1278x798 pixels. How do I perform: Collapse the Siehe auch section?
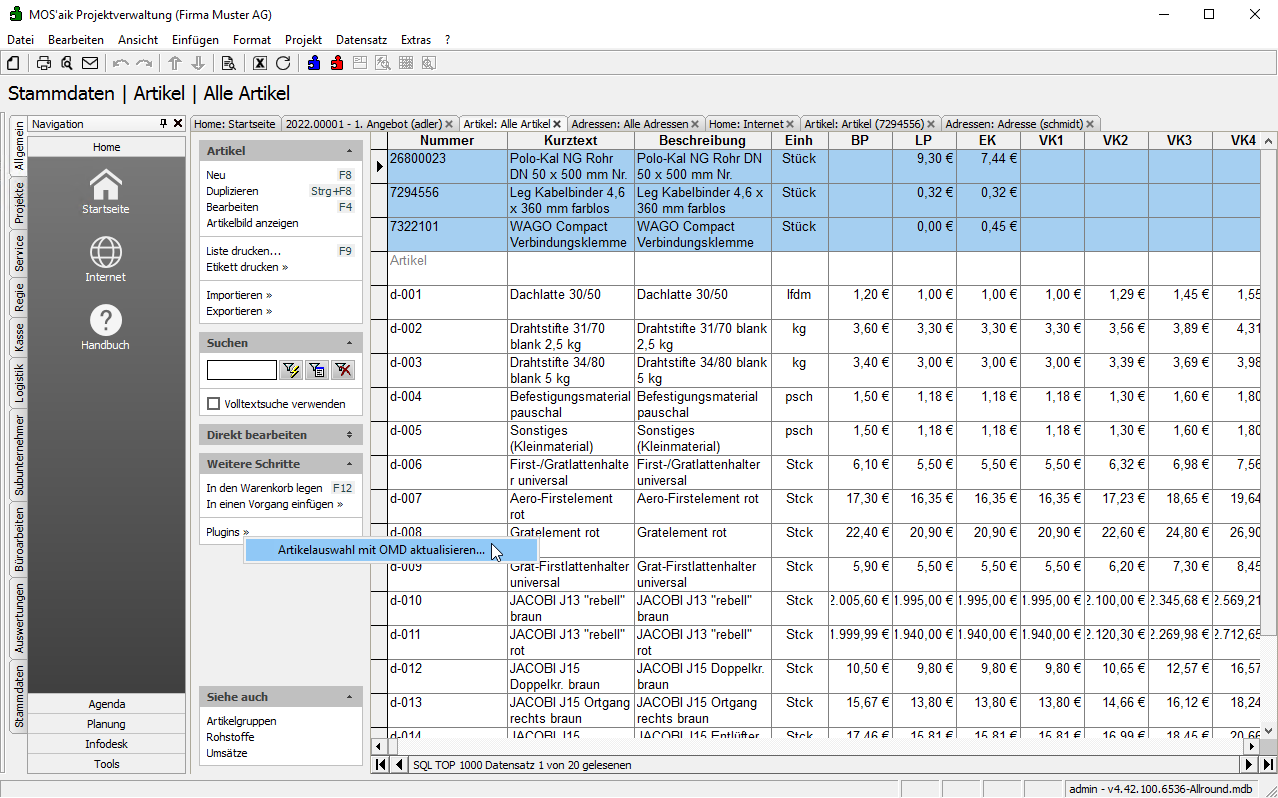point(349,697)
